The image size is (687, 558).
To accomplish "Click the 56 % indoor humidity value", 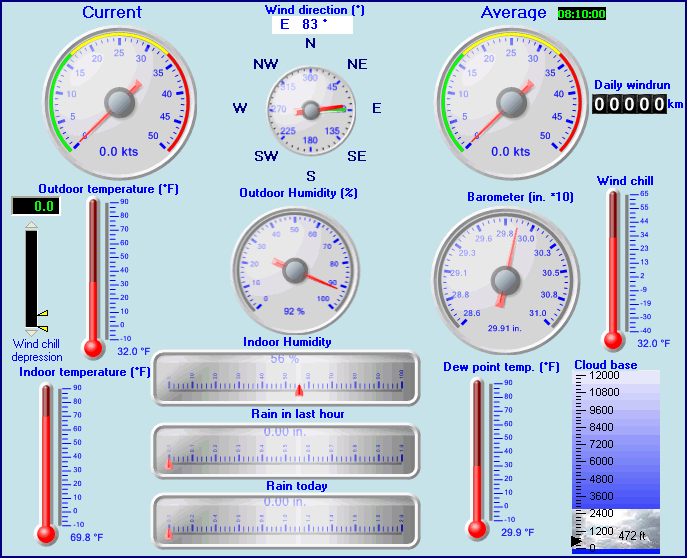I will pyautogui.click(x=284, y=359).
